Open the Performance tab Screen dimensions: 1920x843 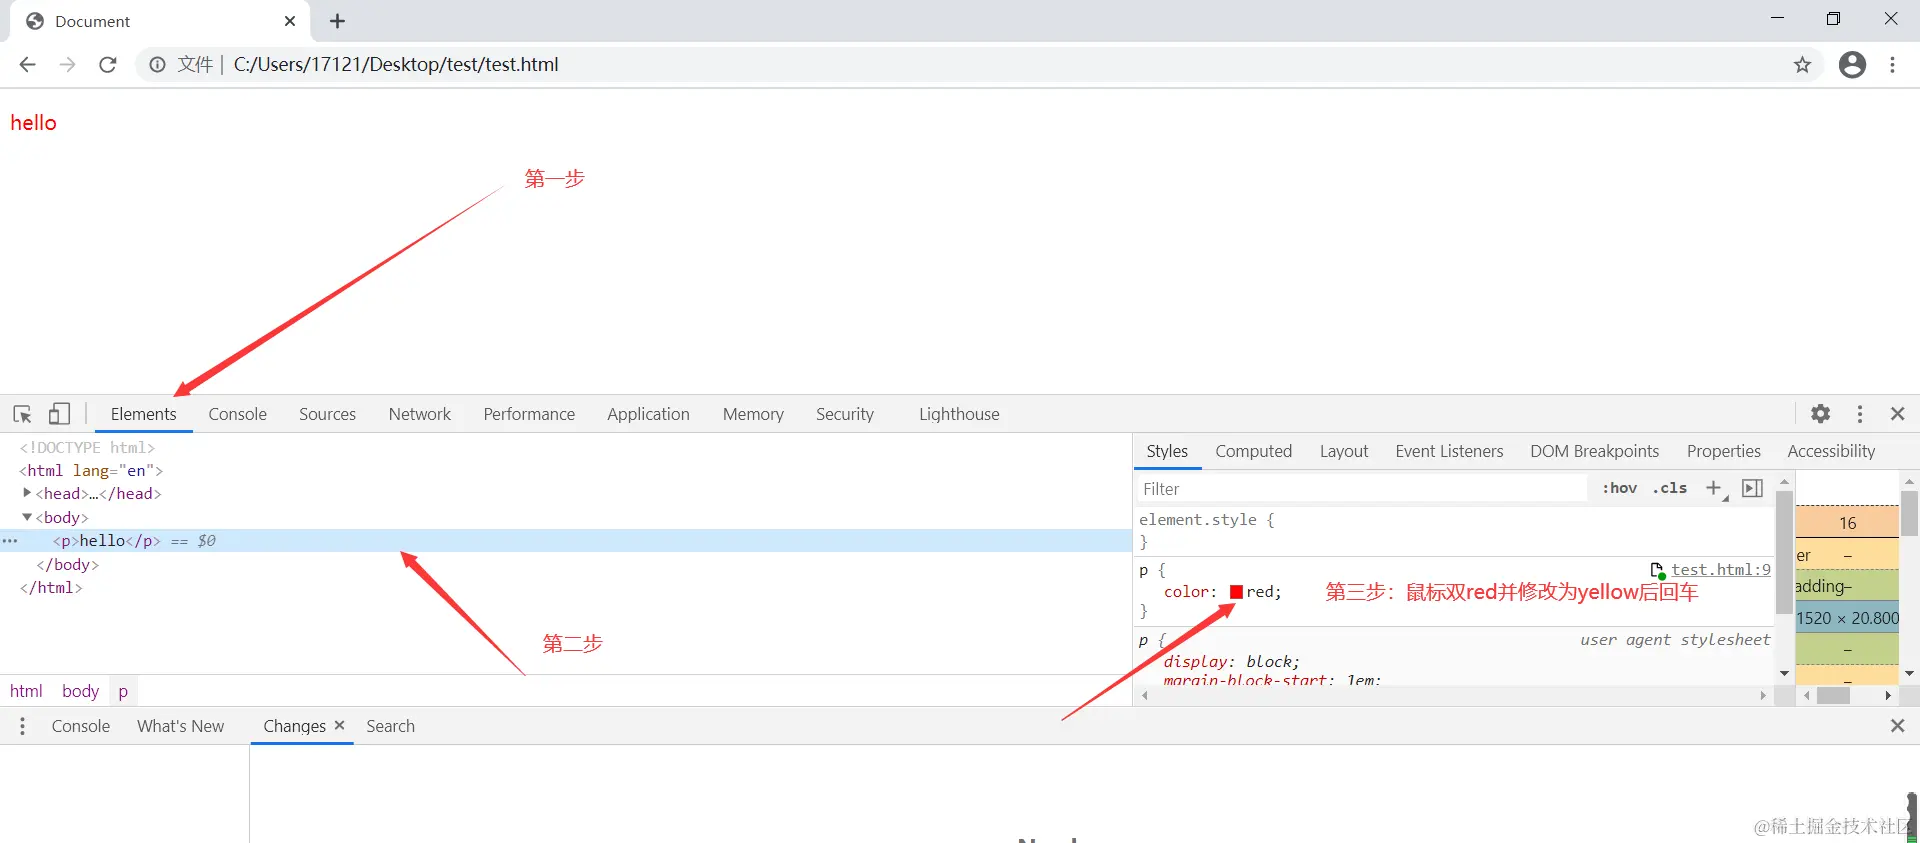(x=529, y=414)
